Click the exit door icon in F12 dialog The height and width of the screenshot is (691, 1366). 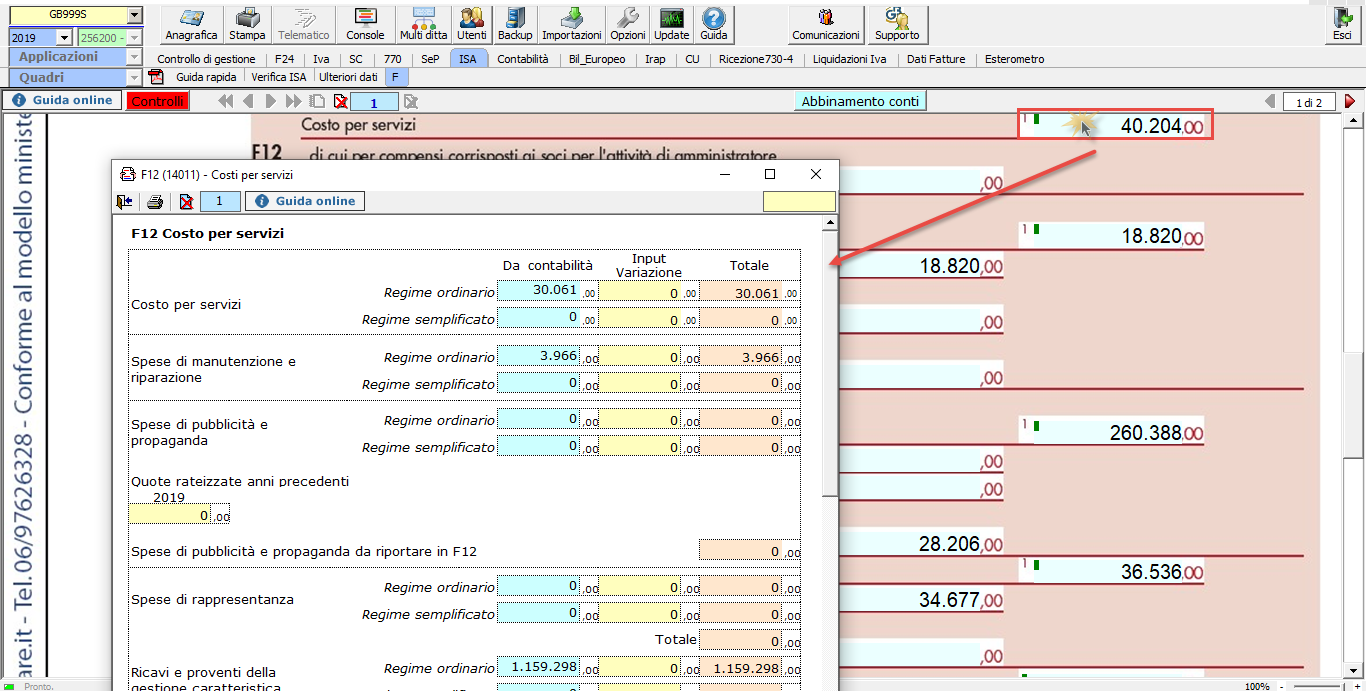[x=124, y=201]
